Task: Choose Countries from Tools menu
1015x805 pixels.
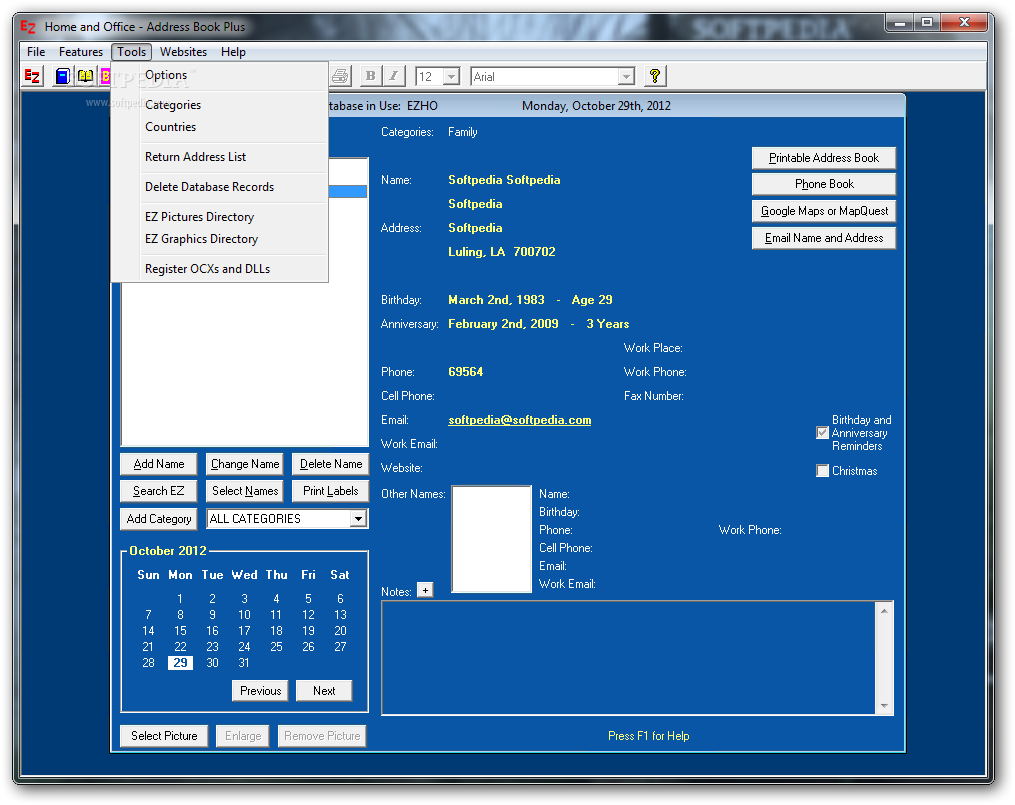Action: [x=220, y=127]
